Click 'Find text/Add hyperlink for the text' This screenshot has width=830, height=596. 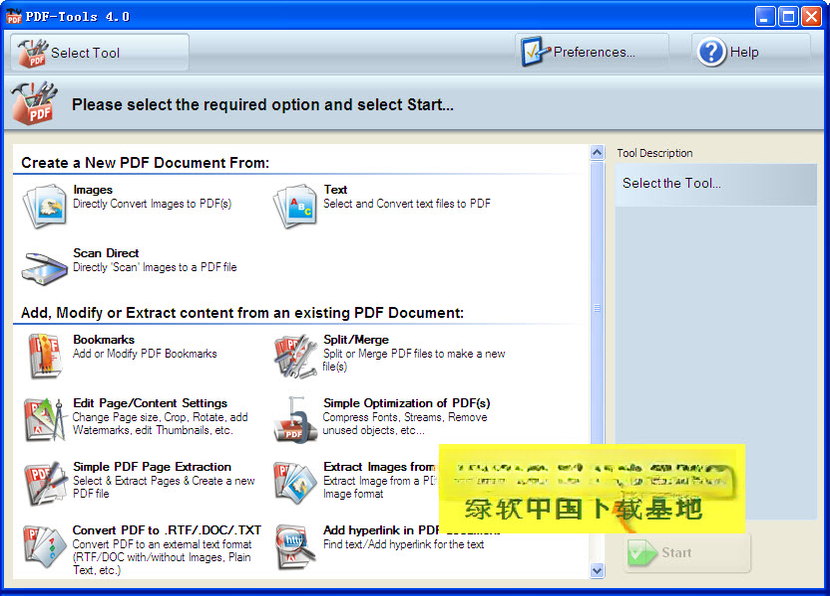coord(403,544)
